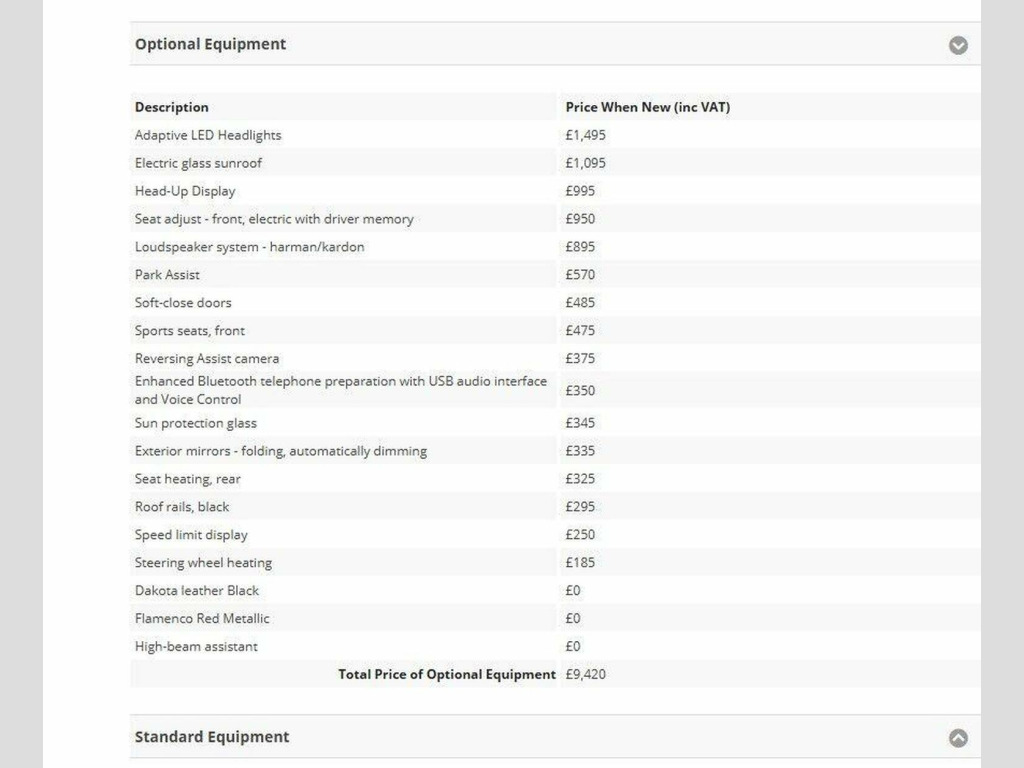Click the Adaptive LED Headlights row label
Viewport: 1024px width, 768px height.
point(208,135)
